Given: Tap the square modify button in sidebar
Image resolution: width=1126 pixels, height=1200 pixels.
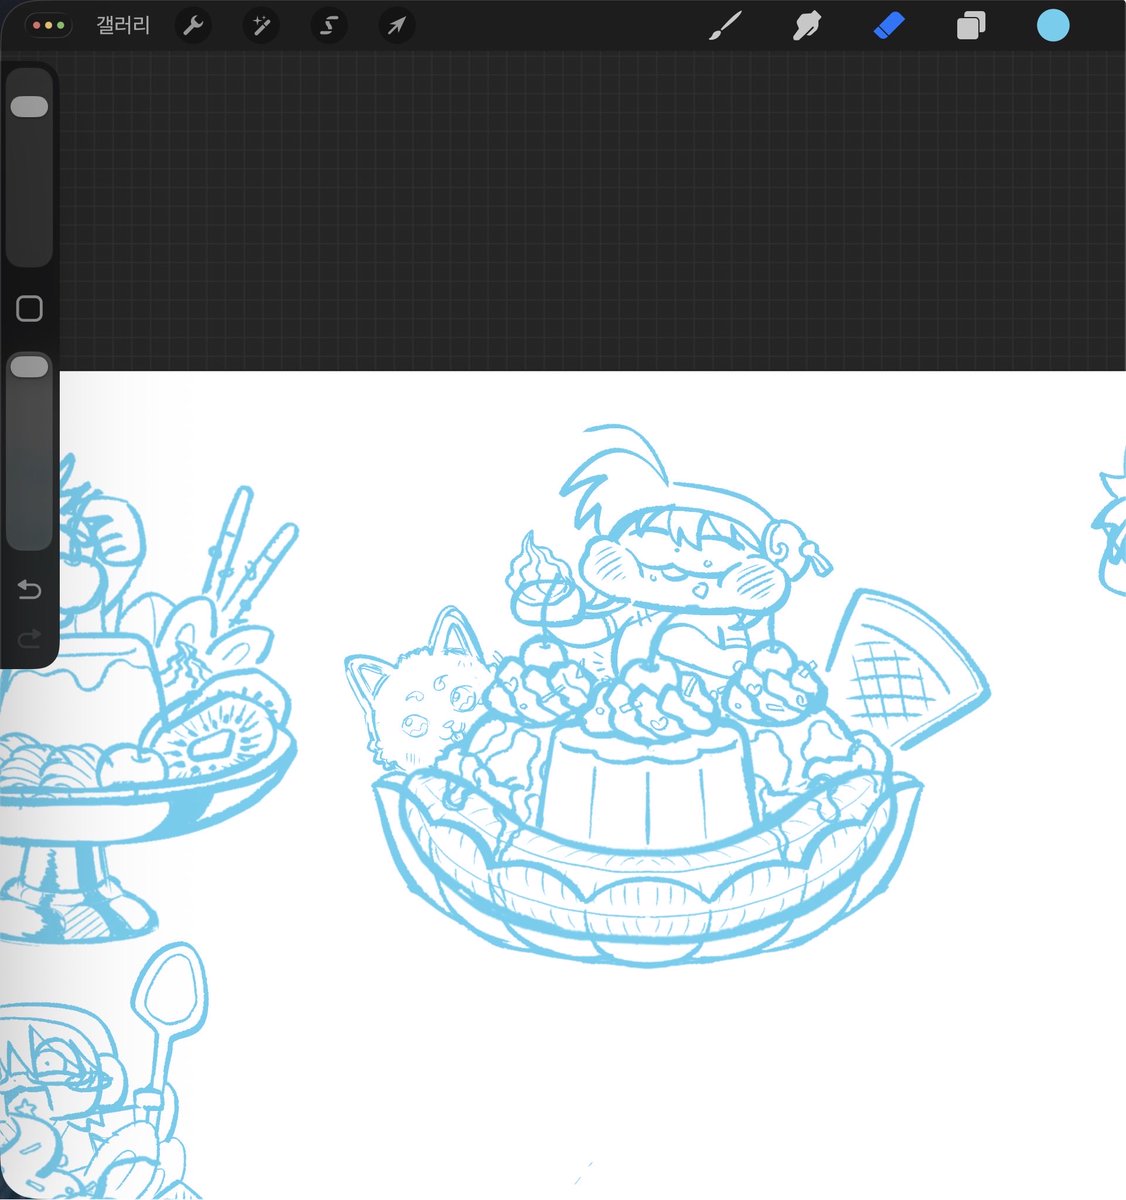Looking at the screenshot, I should (30, 309).
